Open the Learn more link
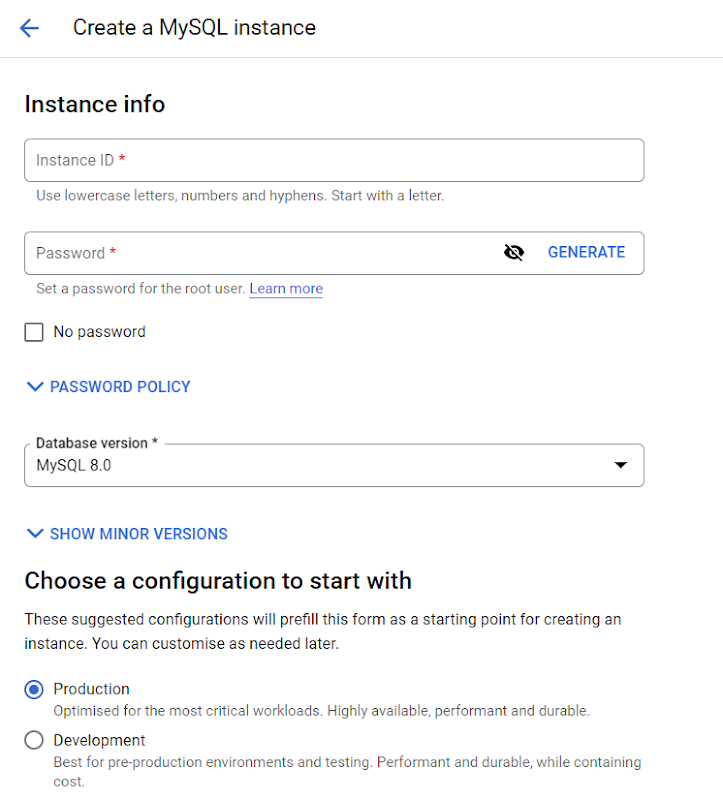The height and width of the screenshot is (800, 723). coord(286,289)
